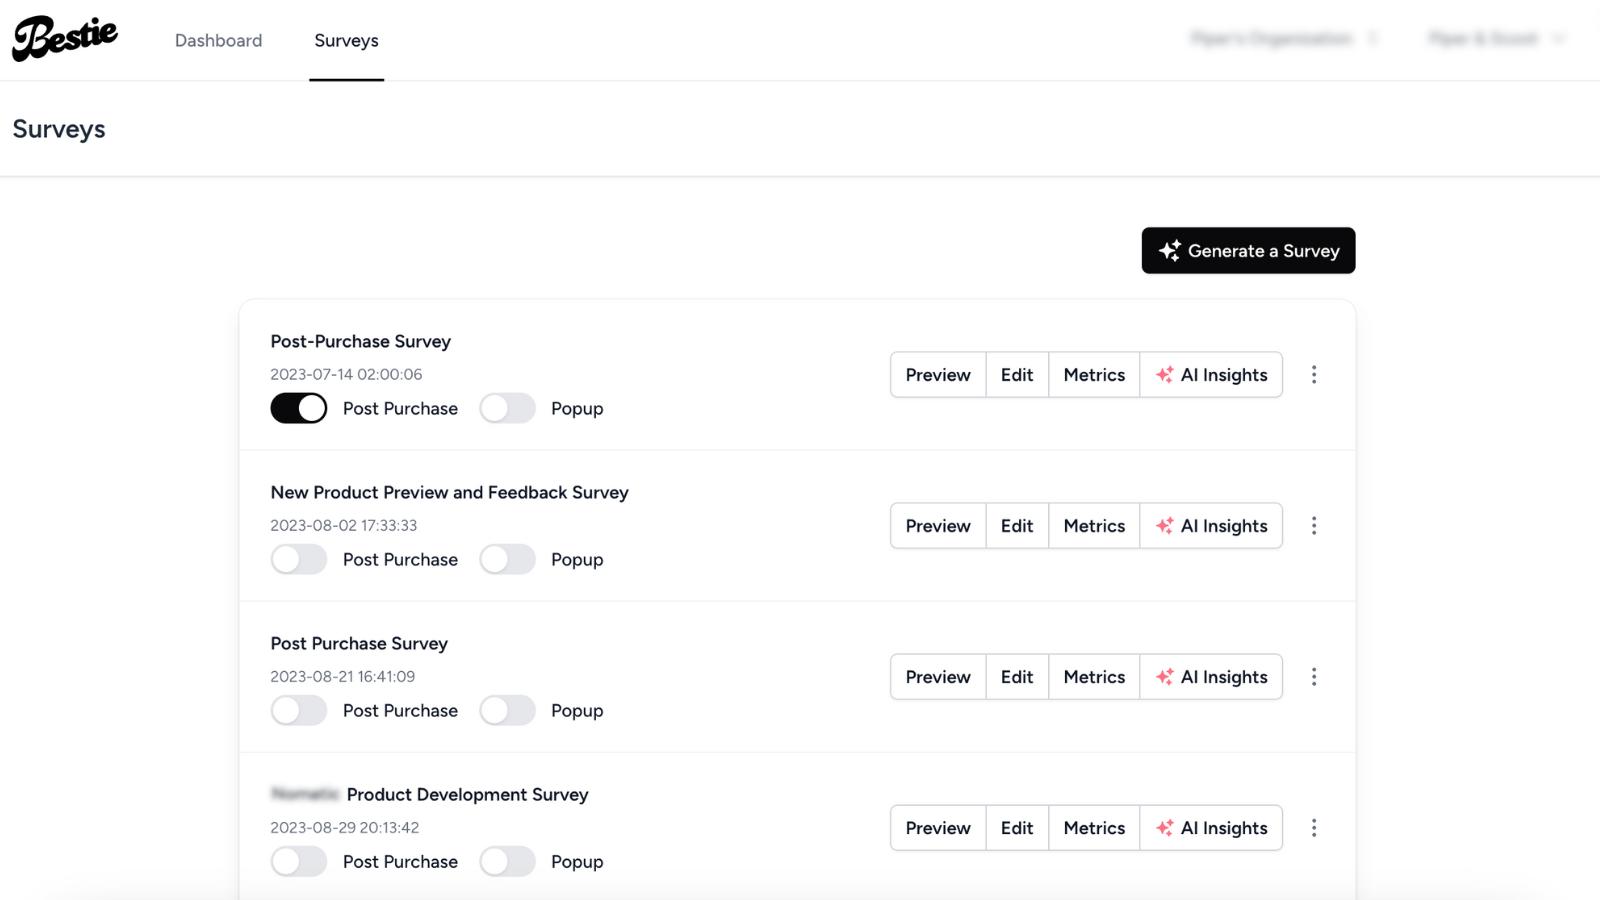Open three-dot menu for 2023-08-21 survey
Viewport: 1600px width, 900px height.
(1314, 677)
